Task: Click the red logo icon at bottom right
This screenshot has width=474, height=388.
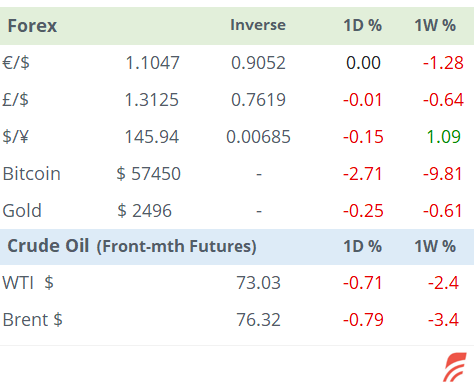Action: coord(455,367)
